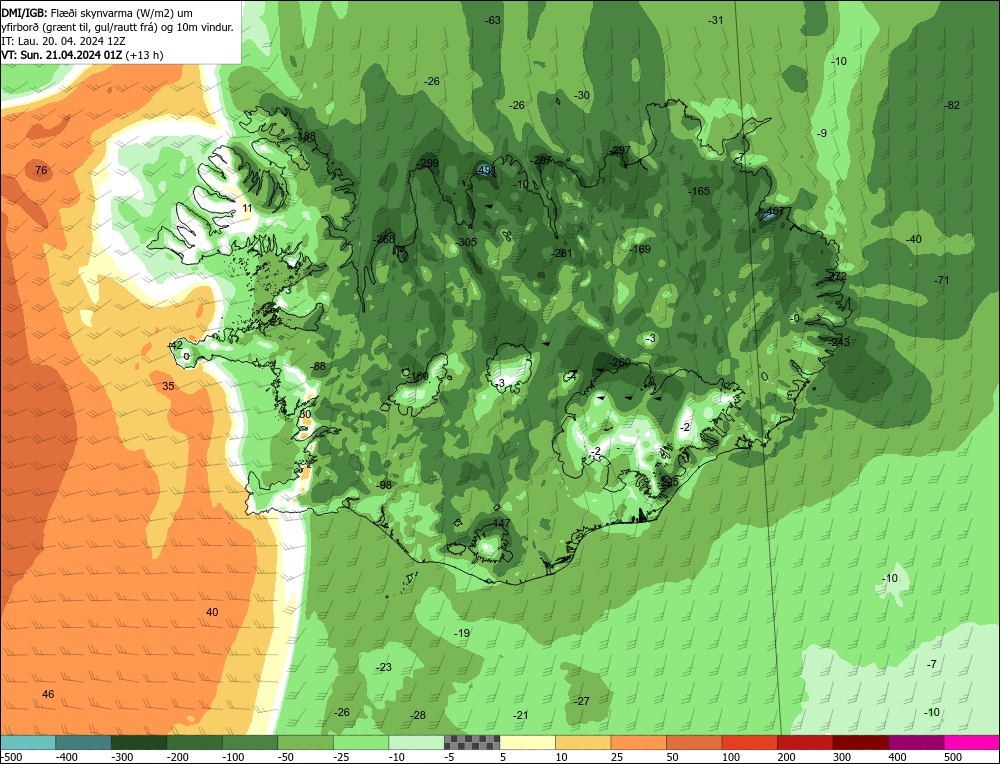
Task: Click the '-500' legend tick label
Action: pyautogui.click(x=11, y=757)
